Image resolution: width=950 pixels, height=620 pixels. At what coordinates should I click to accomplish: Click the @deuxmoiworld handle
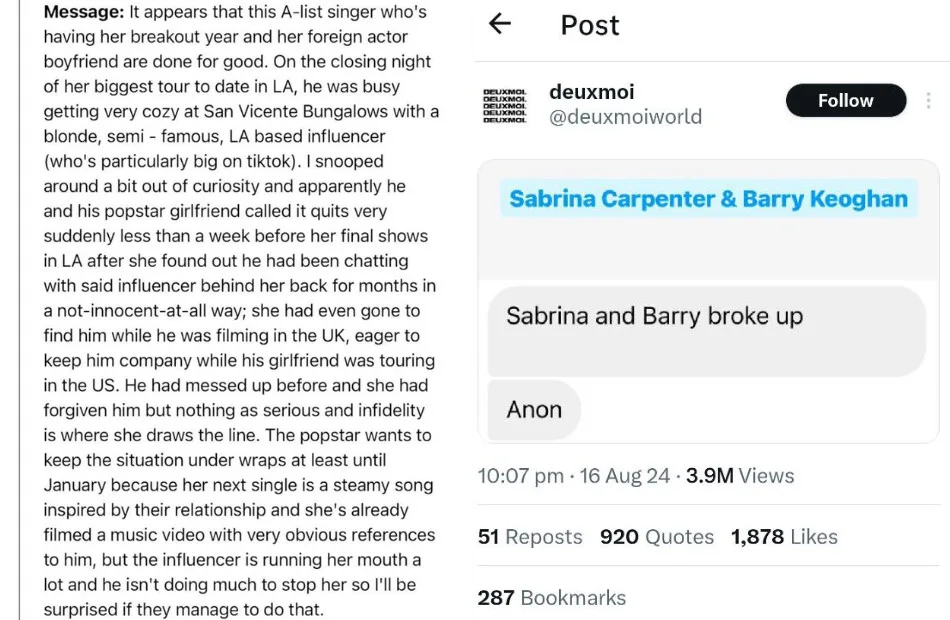click(625, 117)
